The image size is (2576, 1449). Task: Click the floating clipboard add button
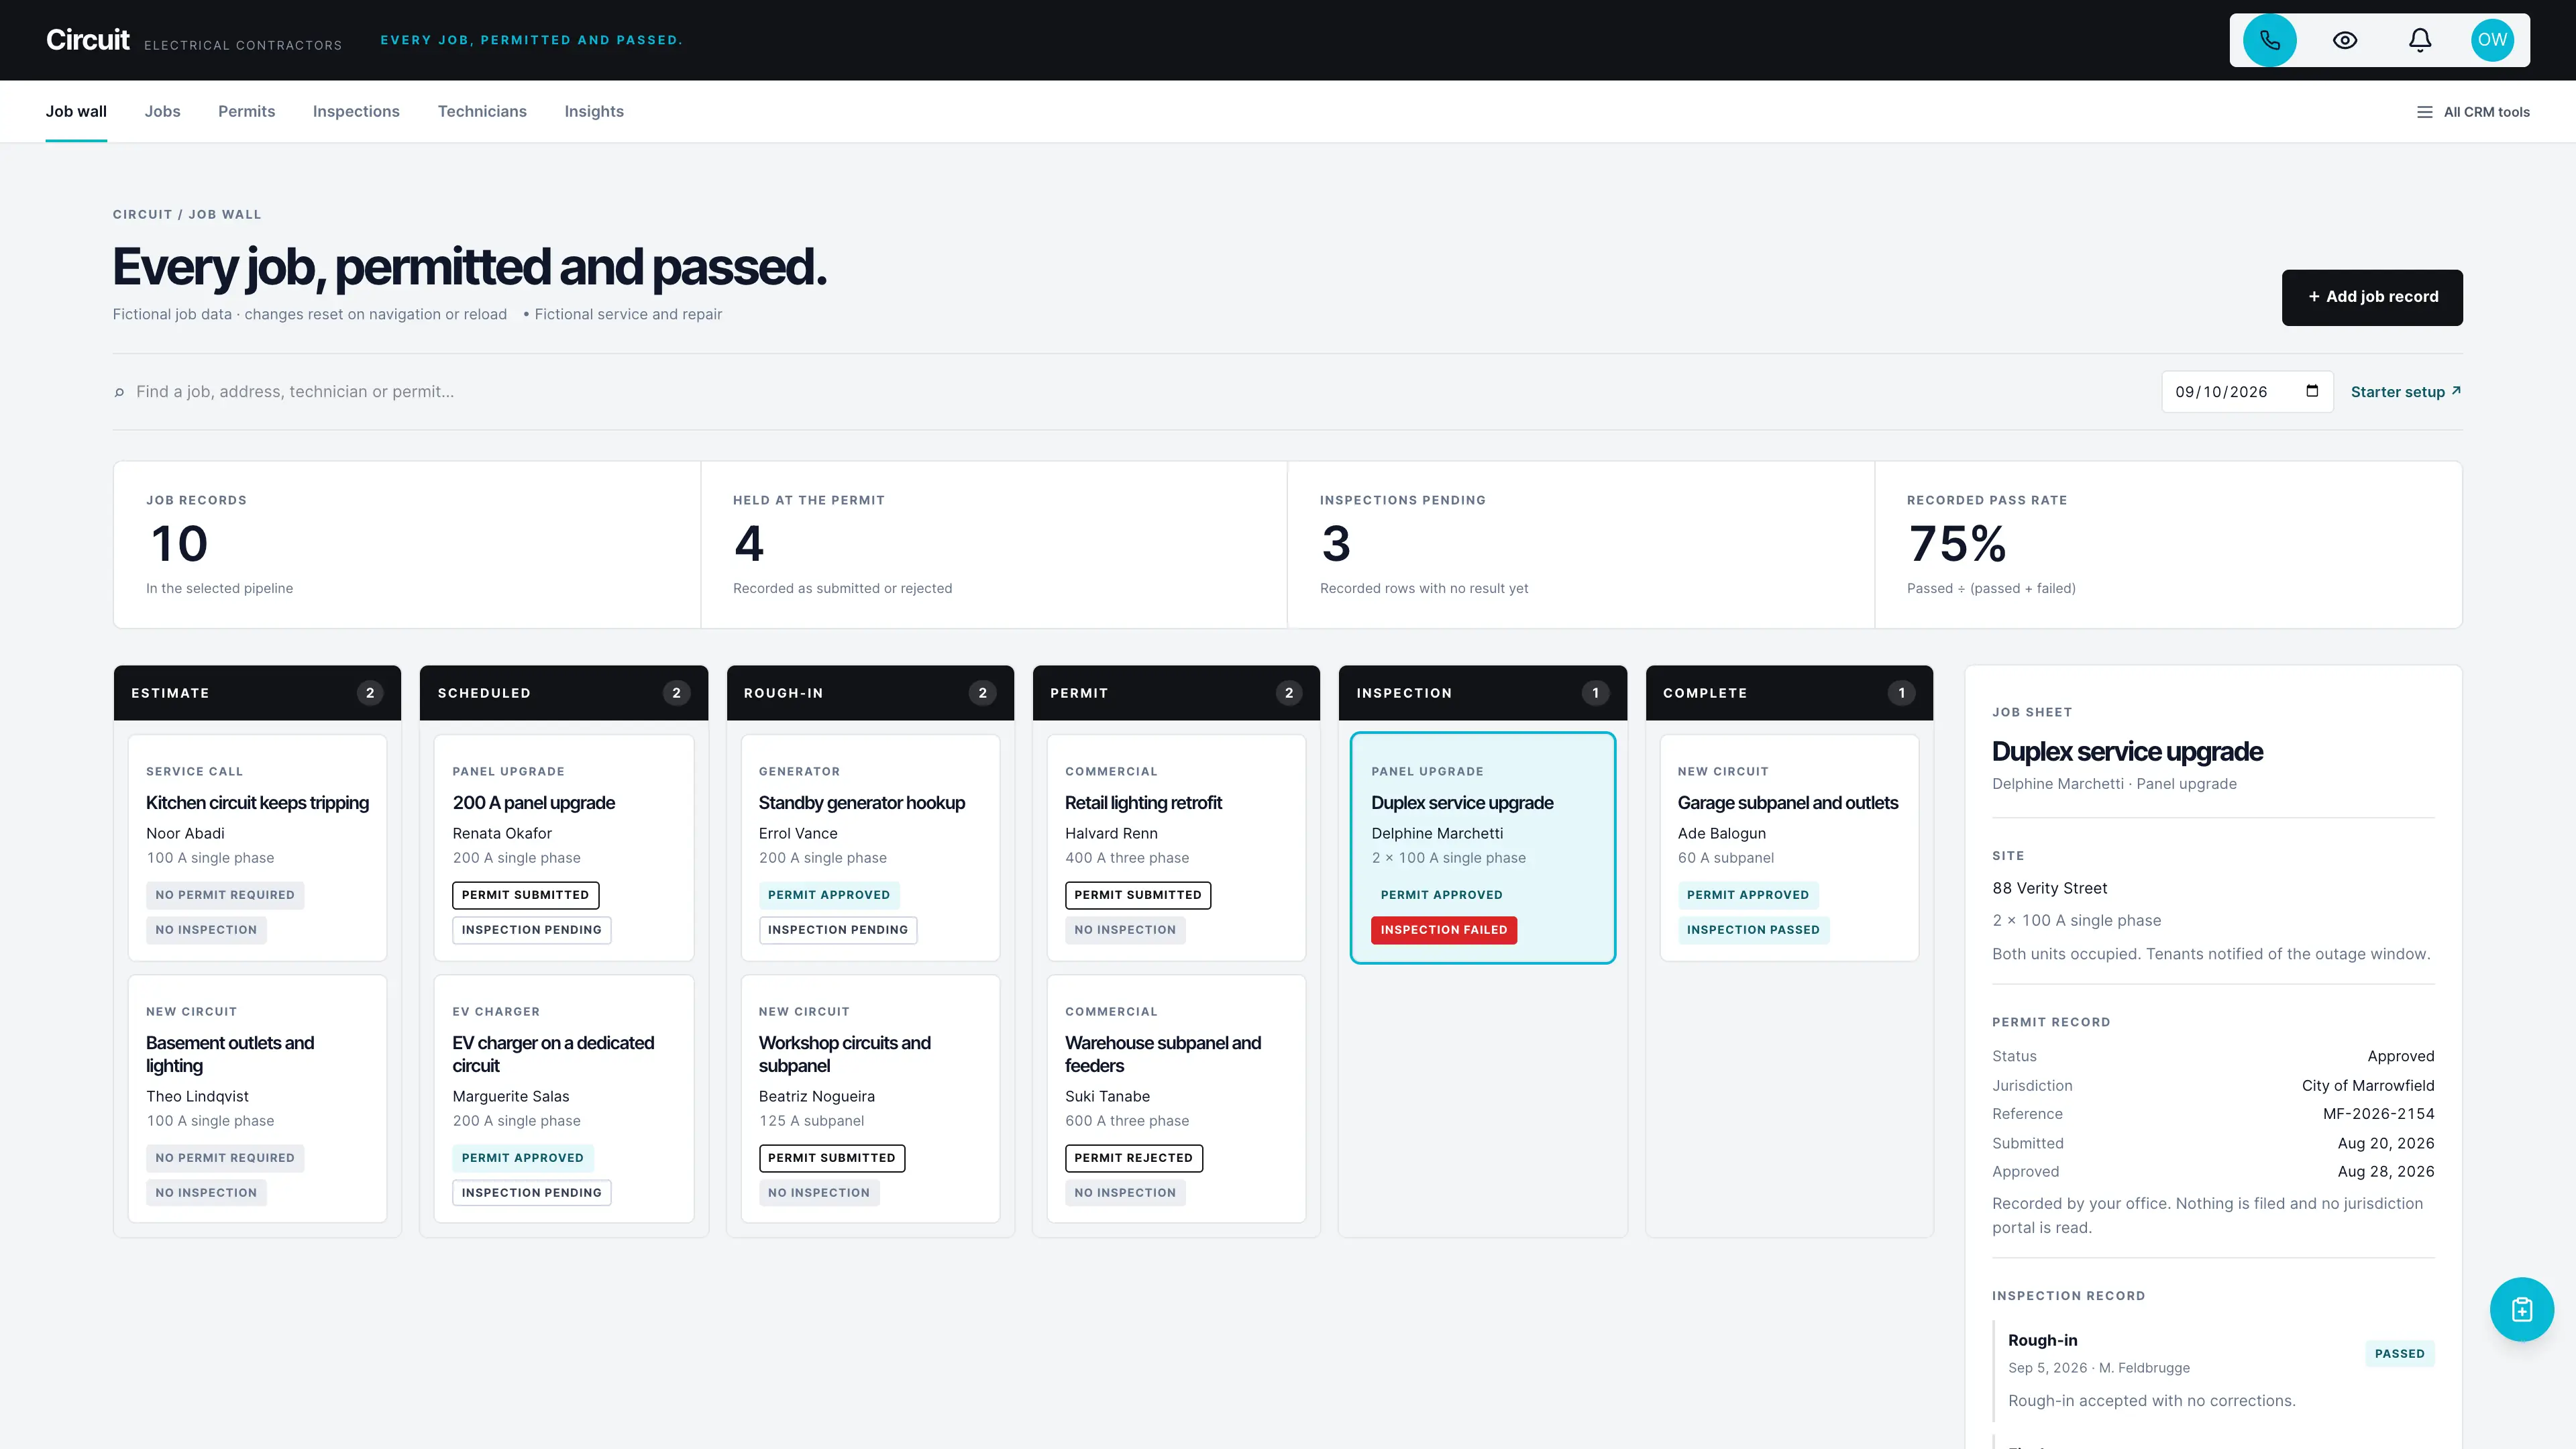[x=2521, y=1309]
